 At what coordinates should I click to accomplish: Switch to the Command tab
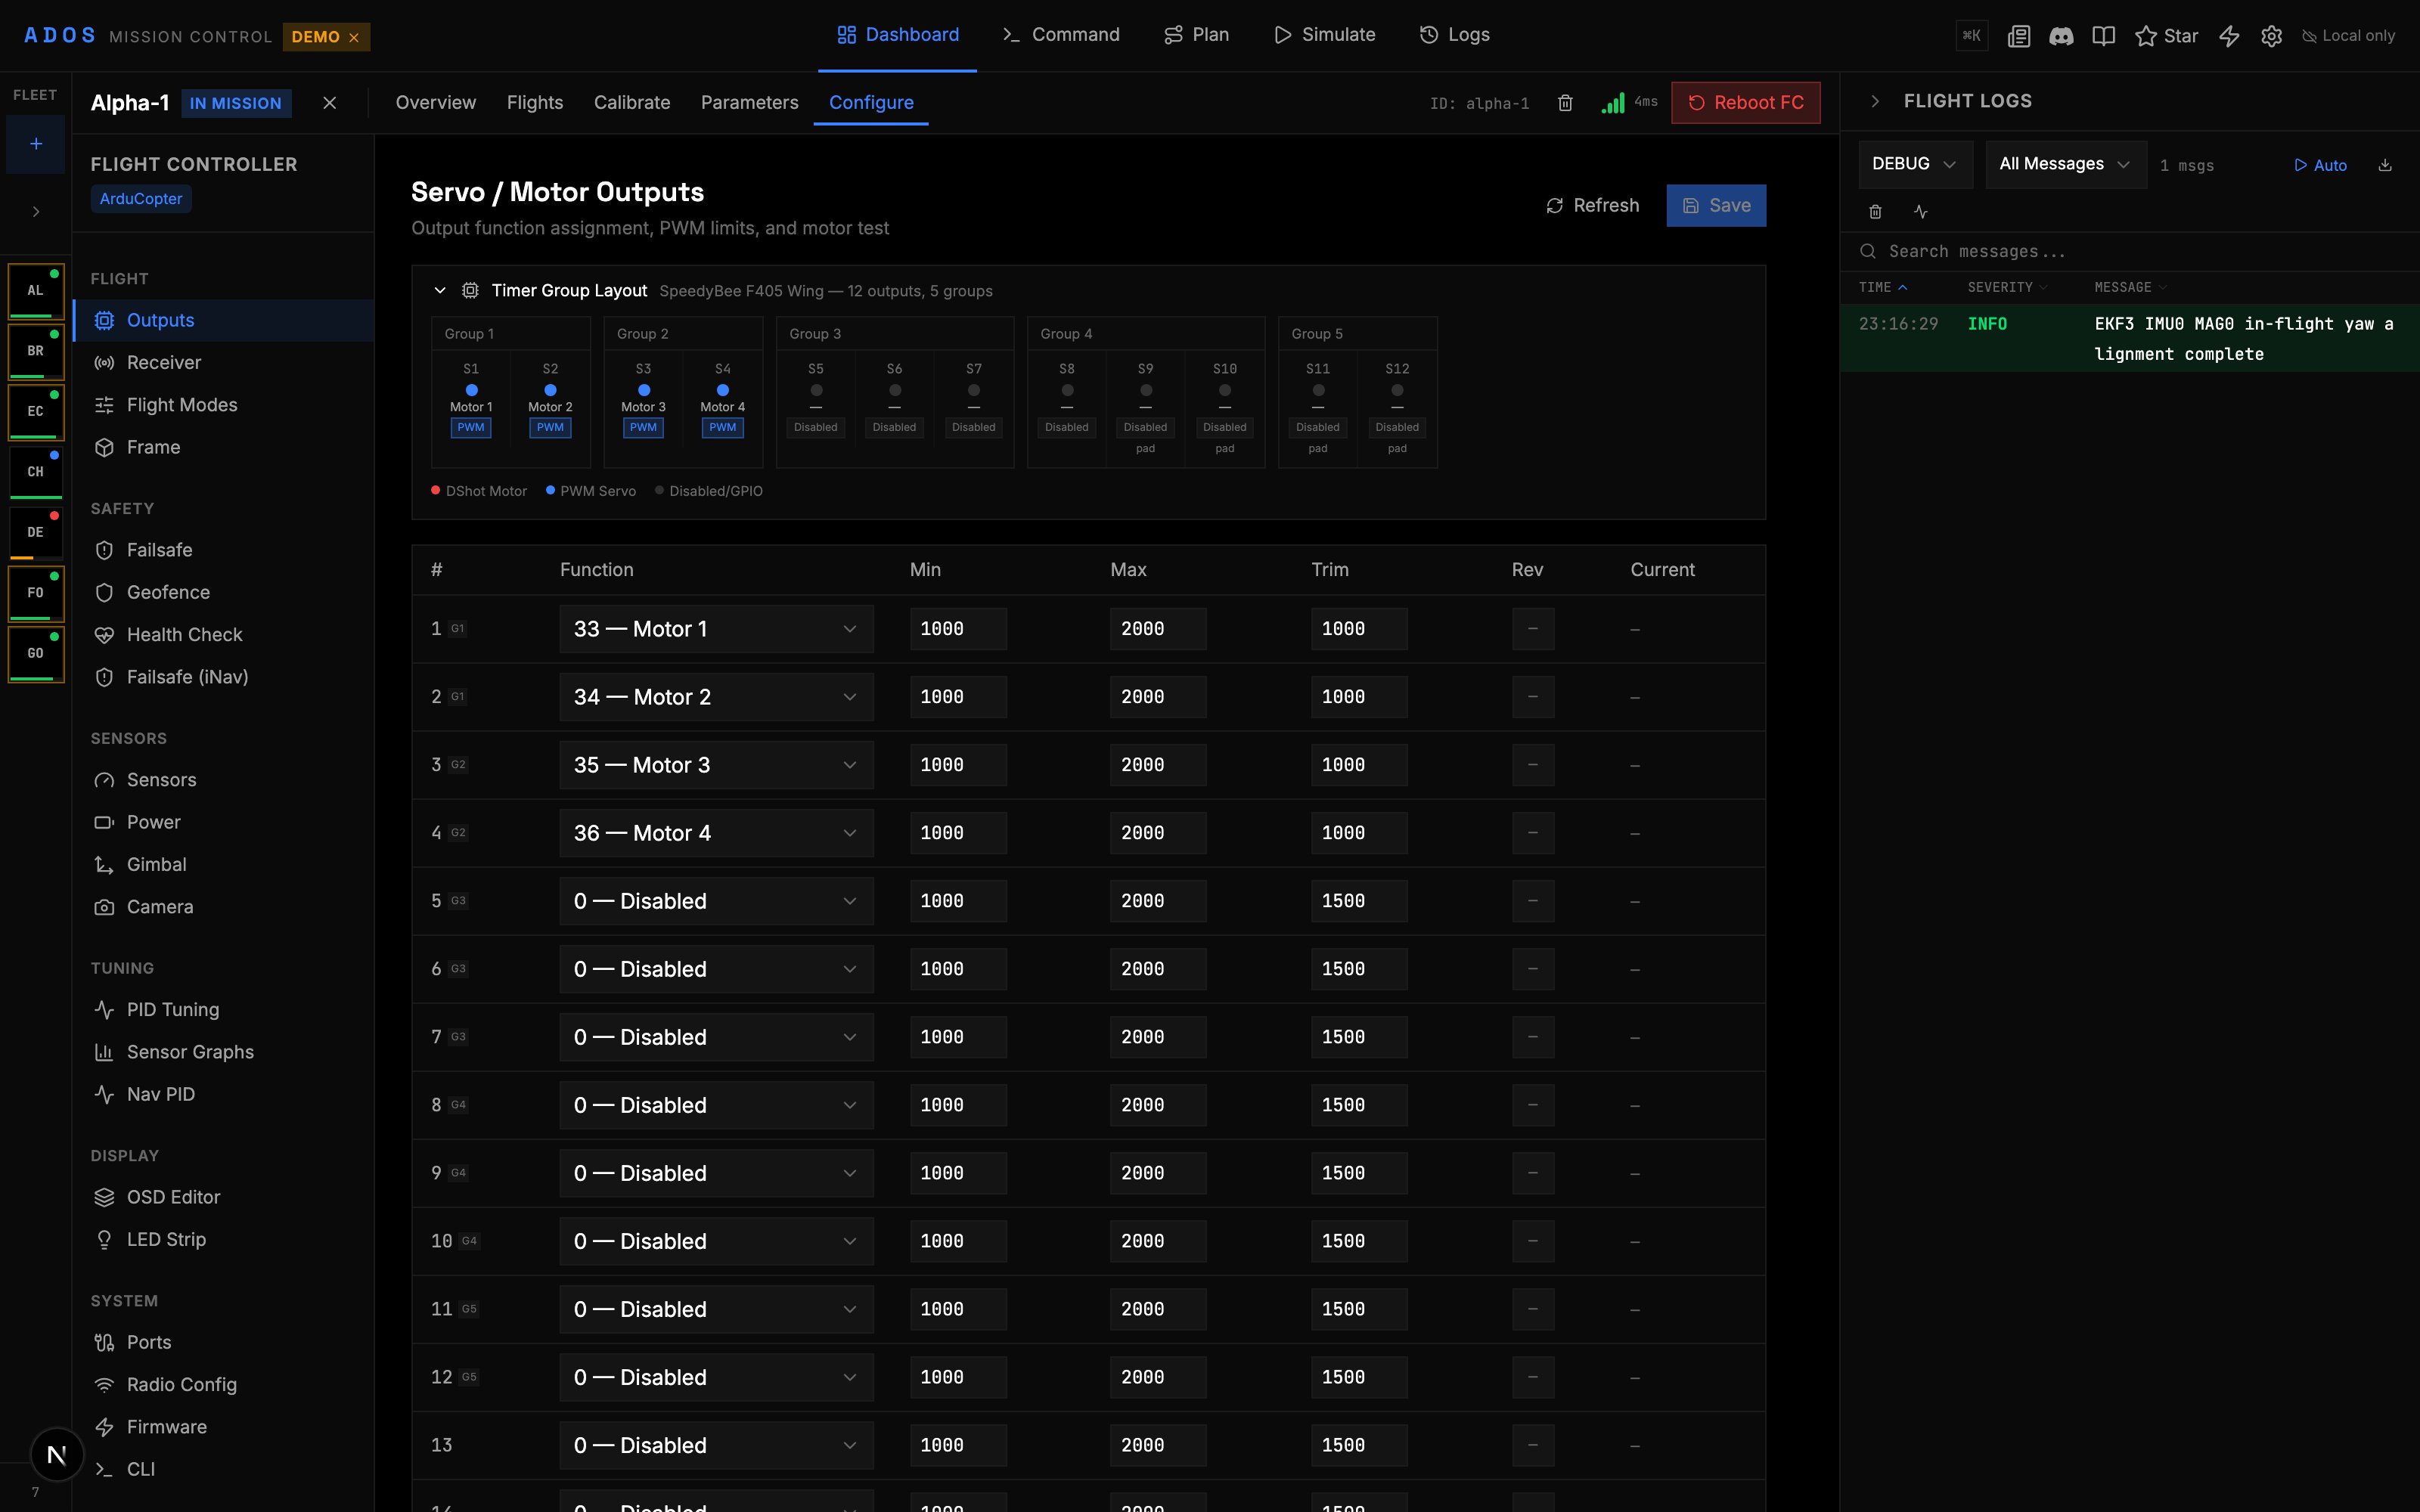coord(1061,35)
